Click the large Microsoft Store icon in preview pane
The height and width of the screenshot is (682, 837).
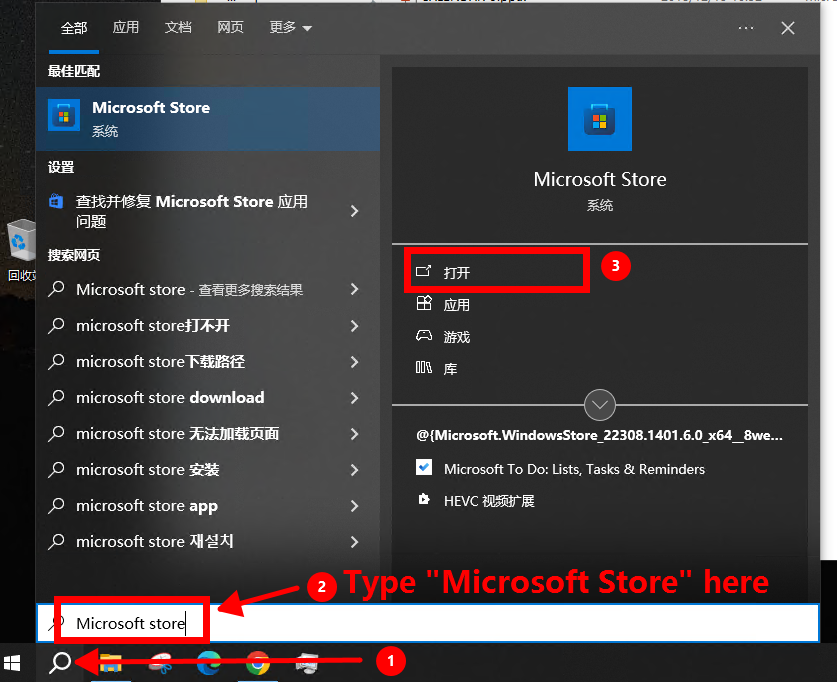click(x=600, y=119)
